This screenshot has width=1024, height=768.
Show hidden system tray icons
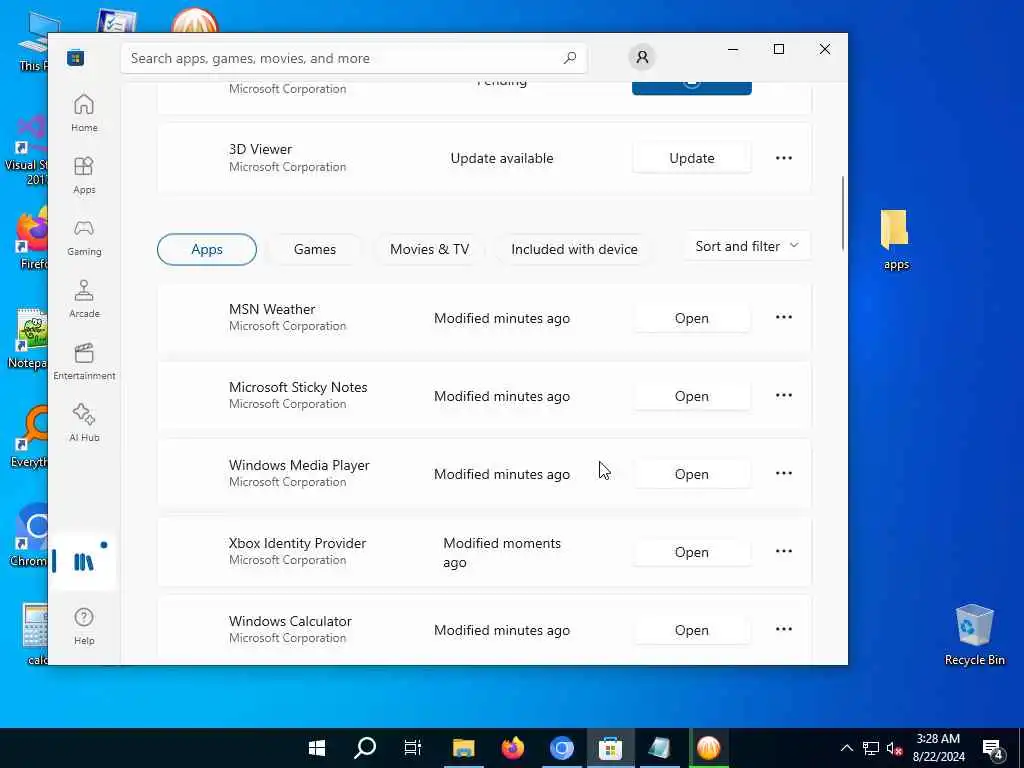(x=846, y=748)
